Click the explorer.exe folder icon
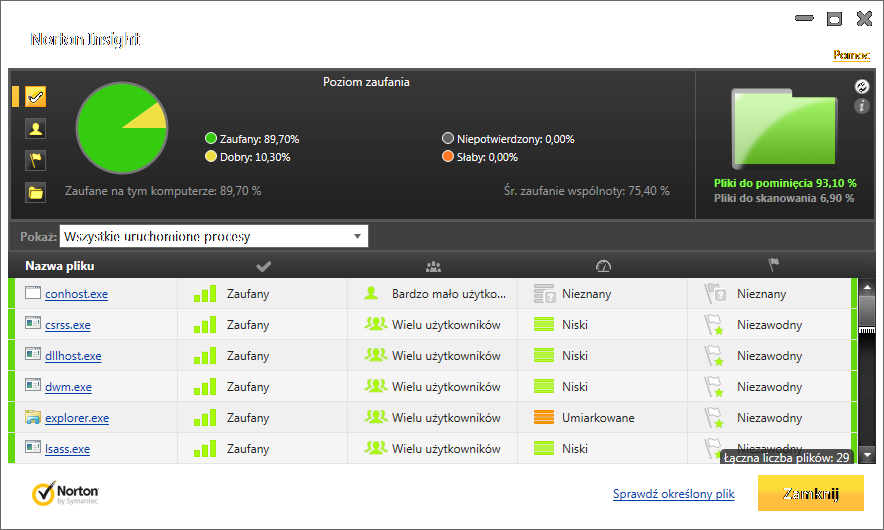This screenshot has height=530, width=884. click(x=33, y=417)
